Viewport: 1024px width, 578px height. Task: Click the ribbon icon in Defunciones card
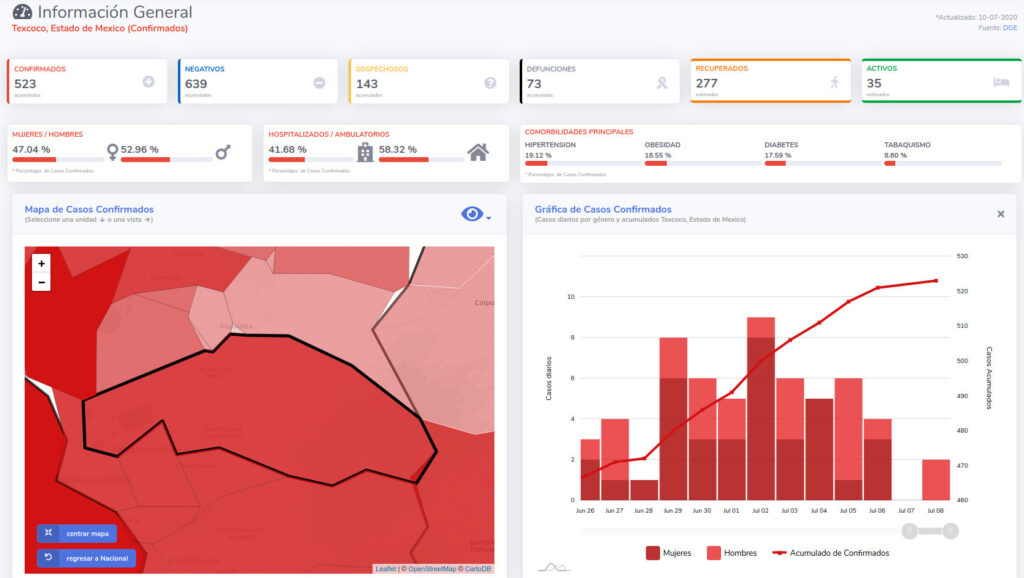661,83
